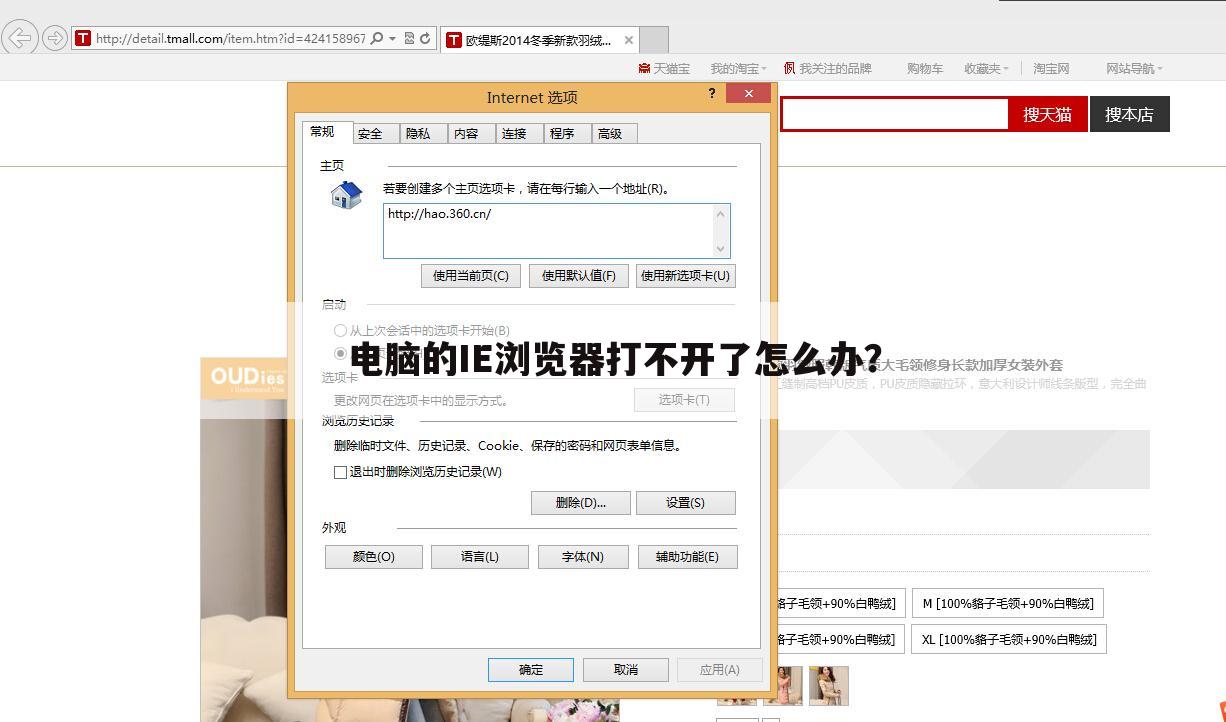
Task: Click the 颜色(O) button
Action: point(374,557)
